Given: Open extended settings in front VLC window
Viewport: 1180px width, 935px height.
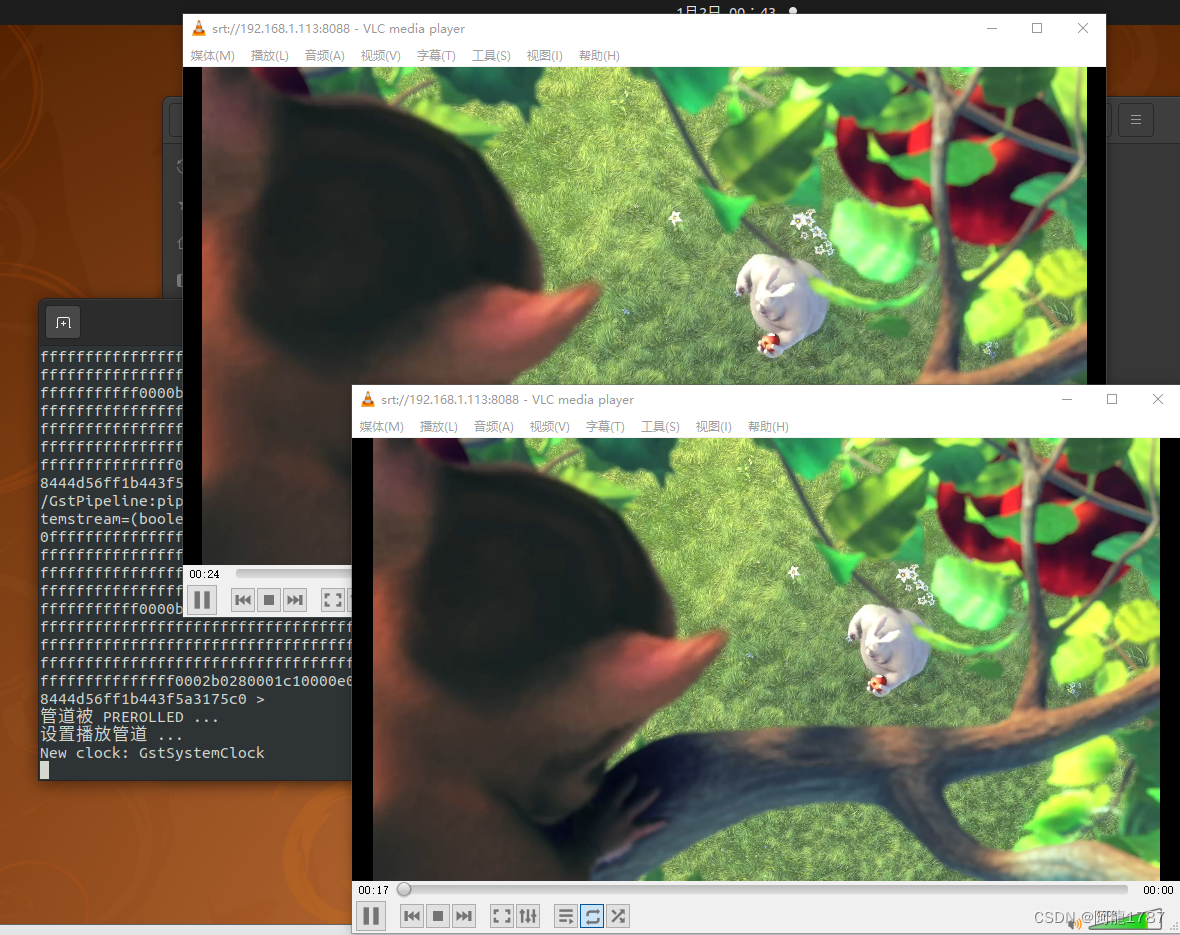Looking at the screenshot, I should (528, 916).
